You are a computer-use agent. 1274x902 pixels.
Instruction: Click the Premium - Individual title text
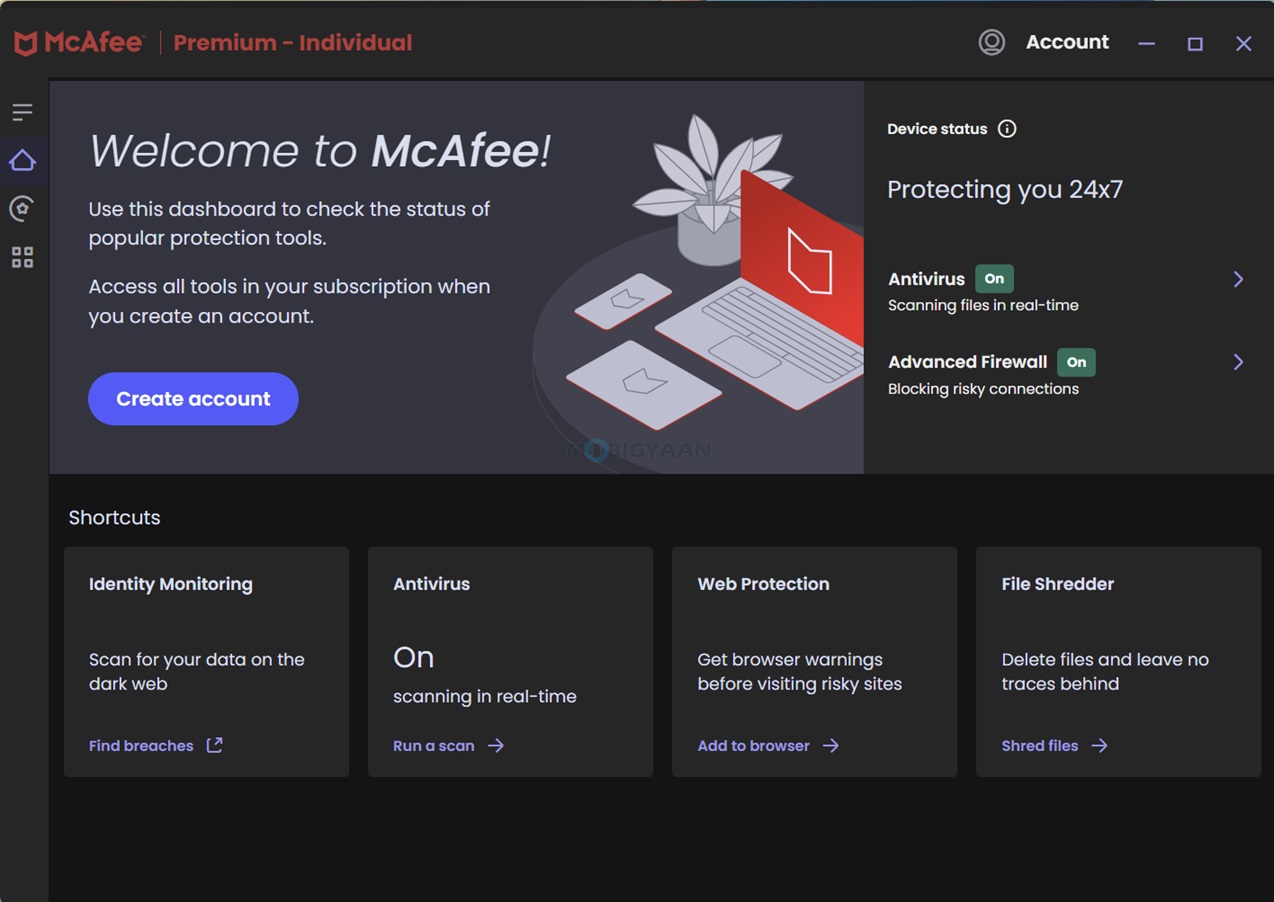[x=293, y=43]
